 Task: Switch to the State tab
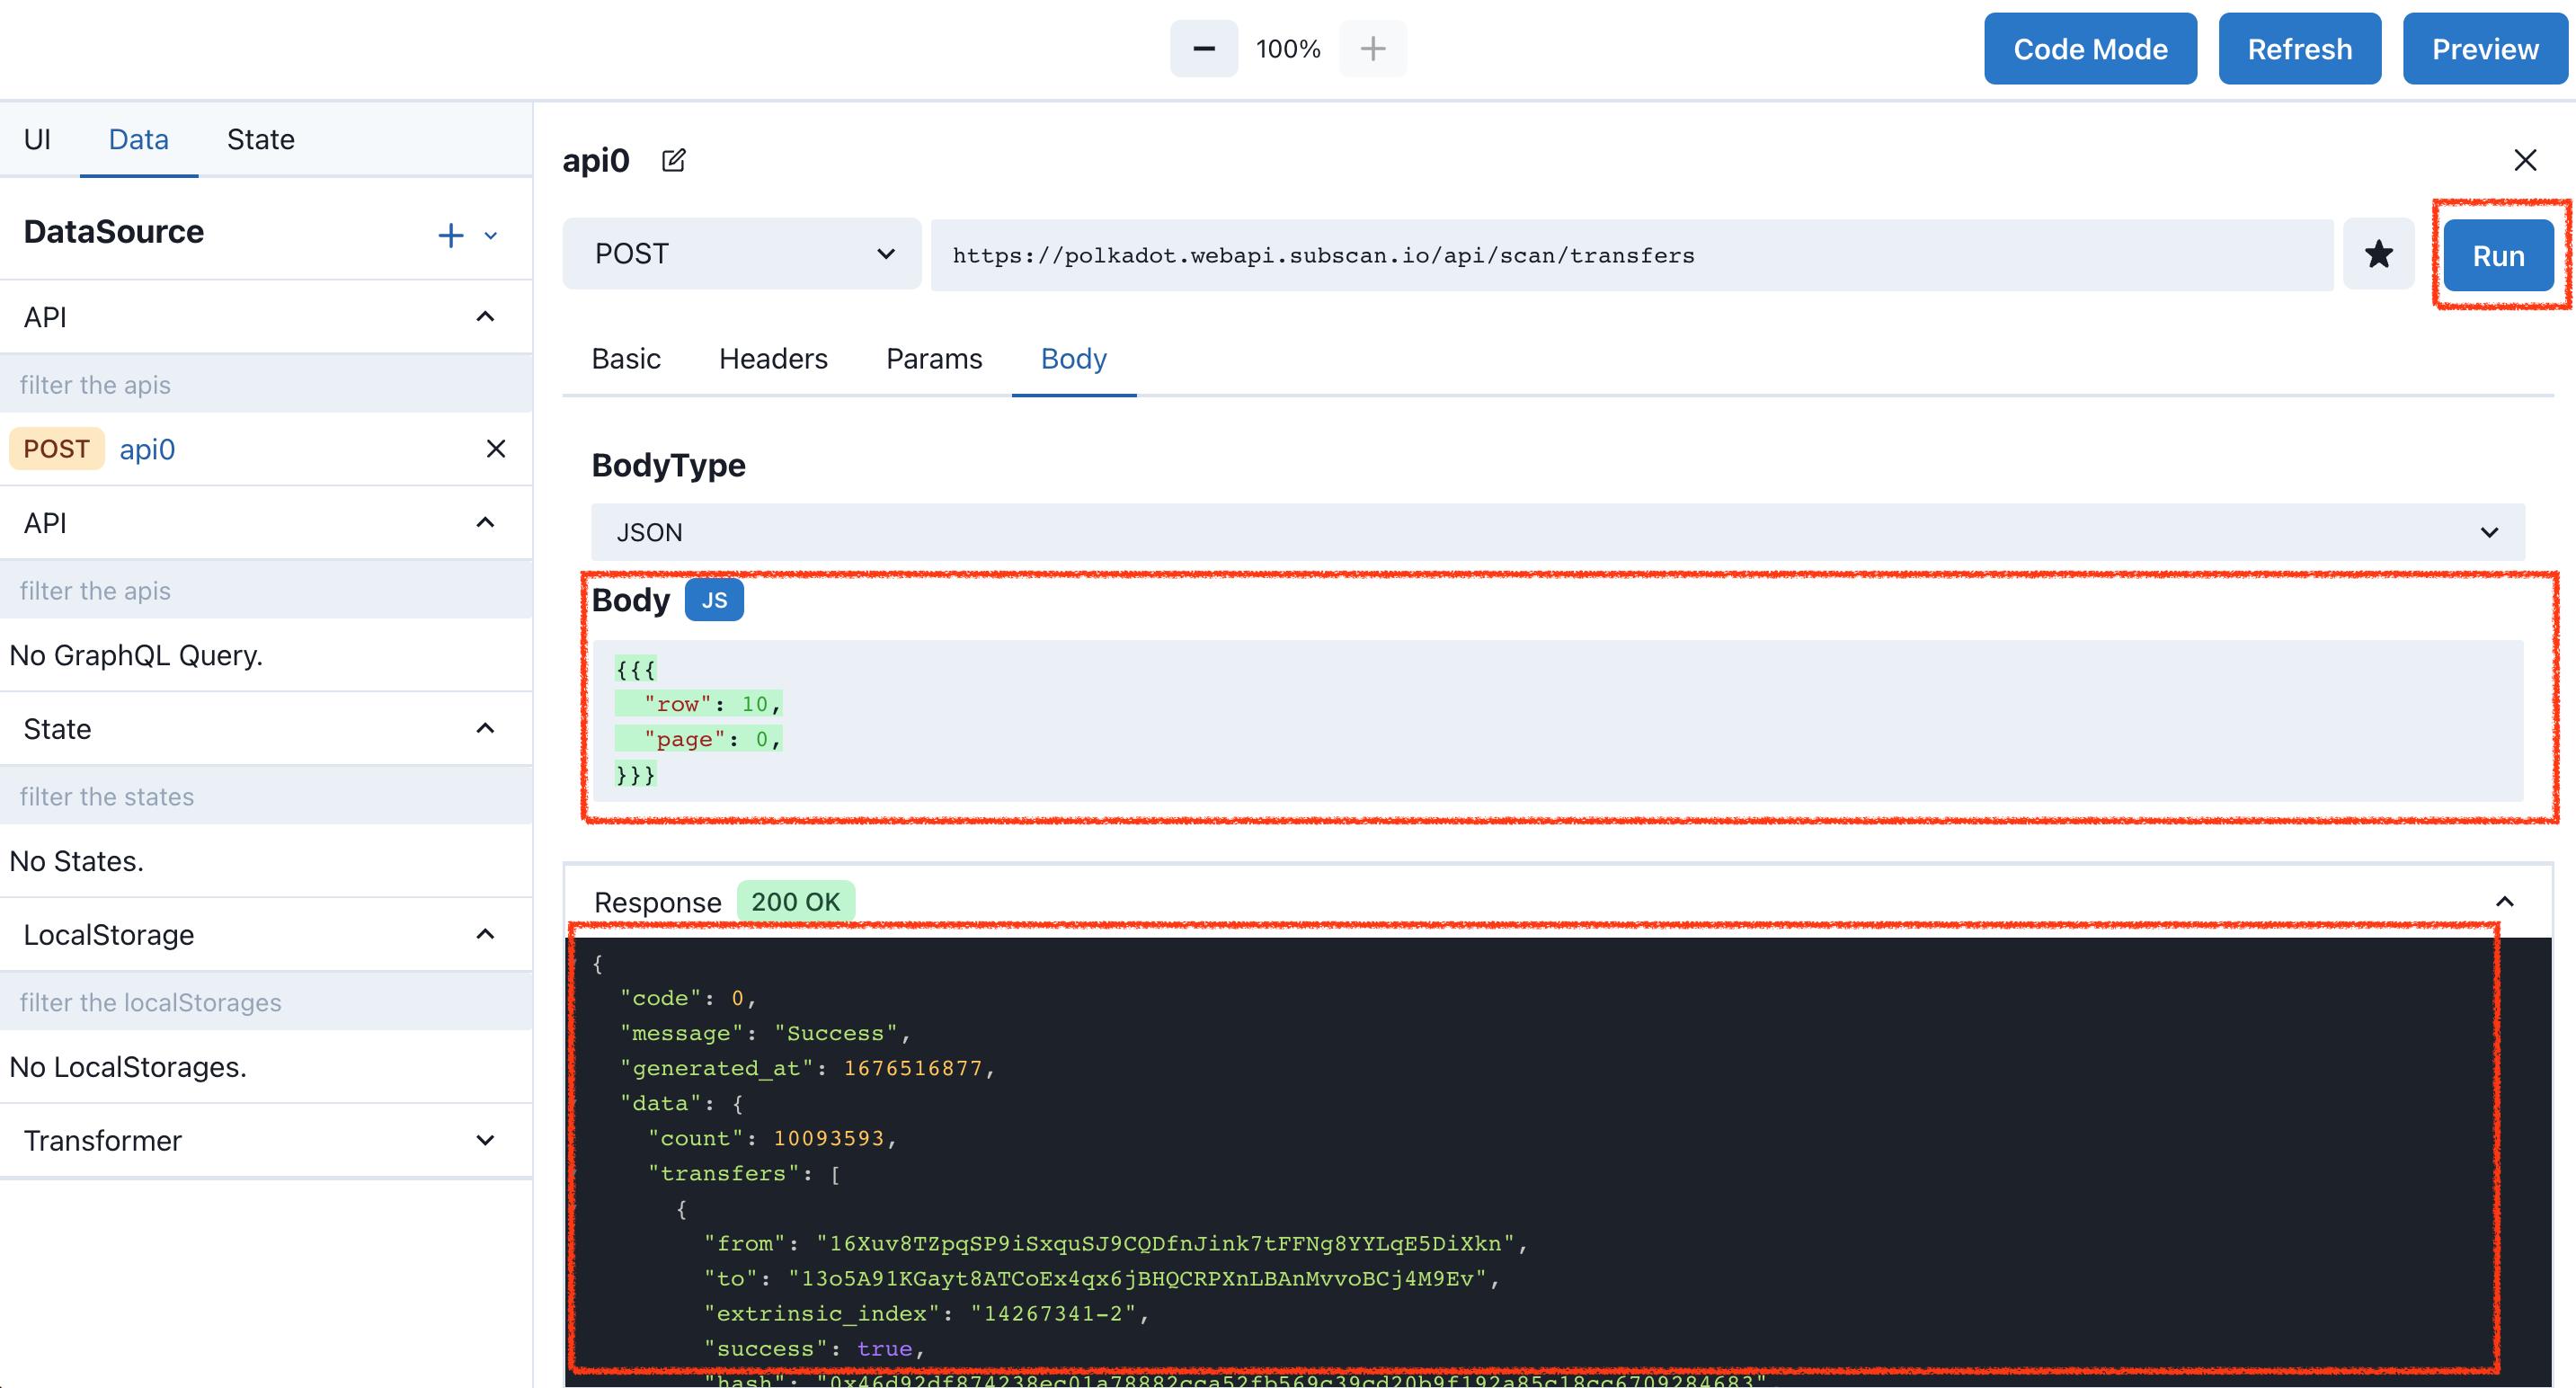(x=261, y=139)
